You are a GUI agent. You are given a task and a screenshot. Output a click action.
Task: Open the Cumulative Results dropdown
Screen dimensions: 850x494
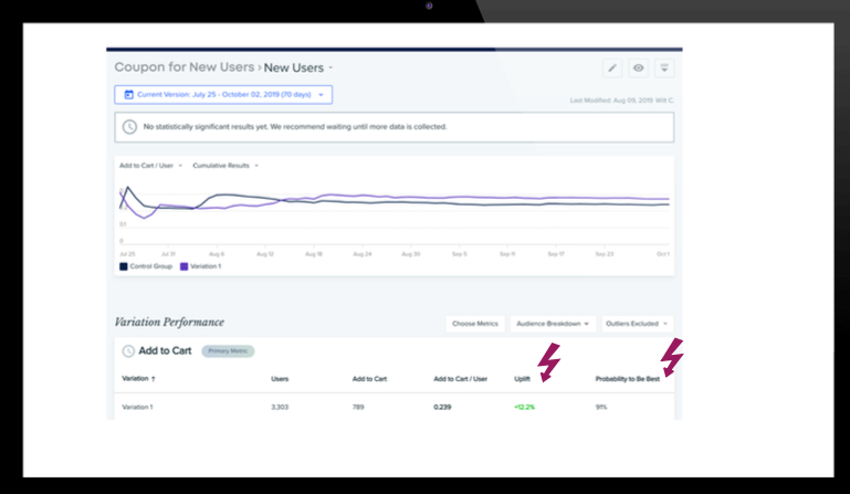tap(226, 165)
